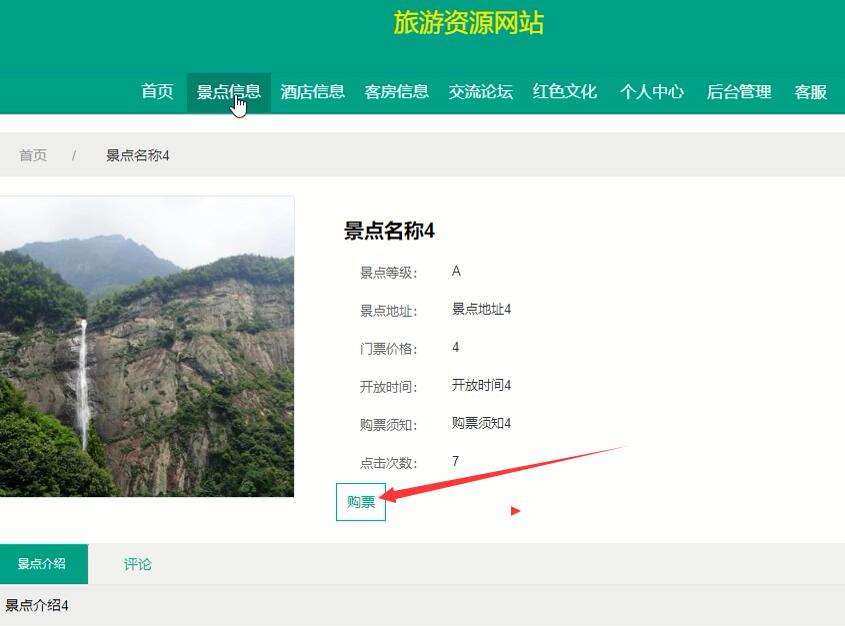Click the 景点等级 value A
The image size is (845, 626).
click(x=456, y=271)
